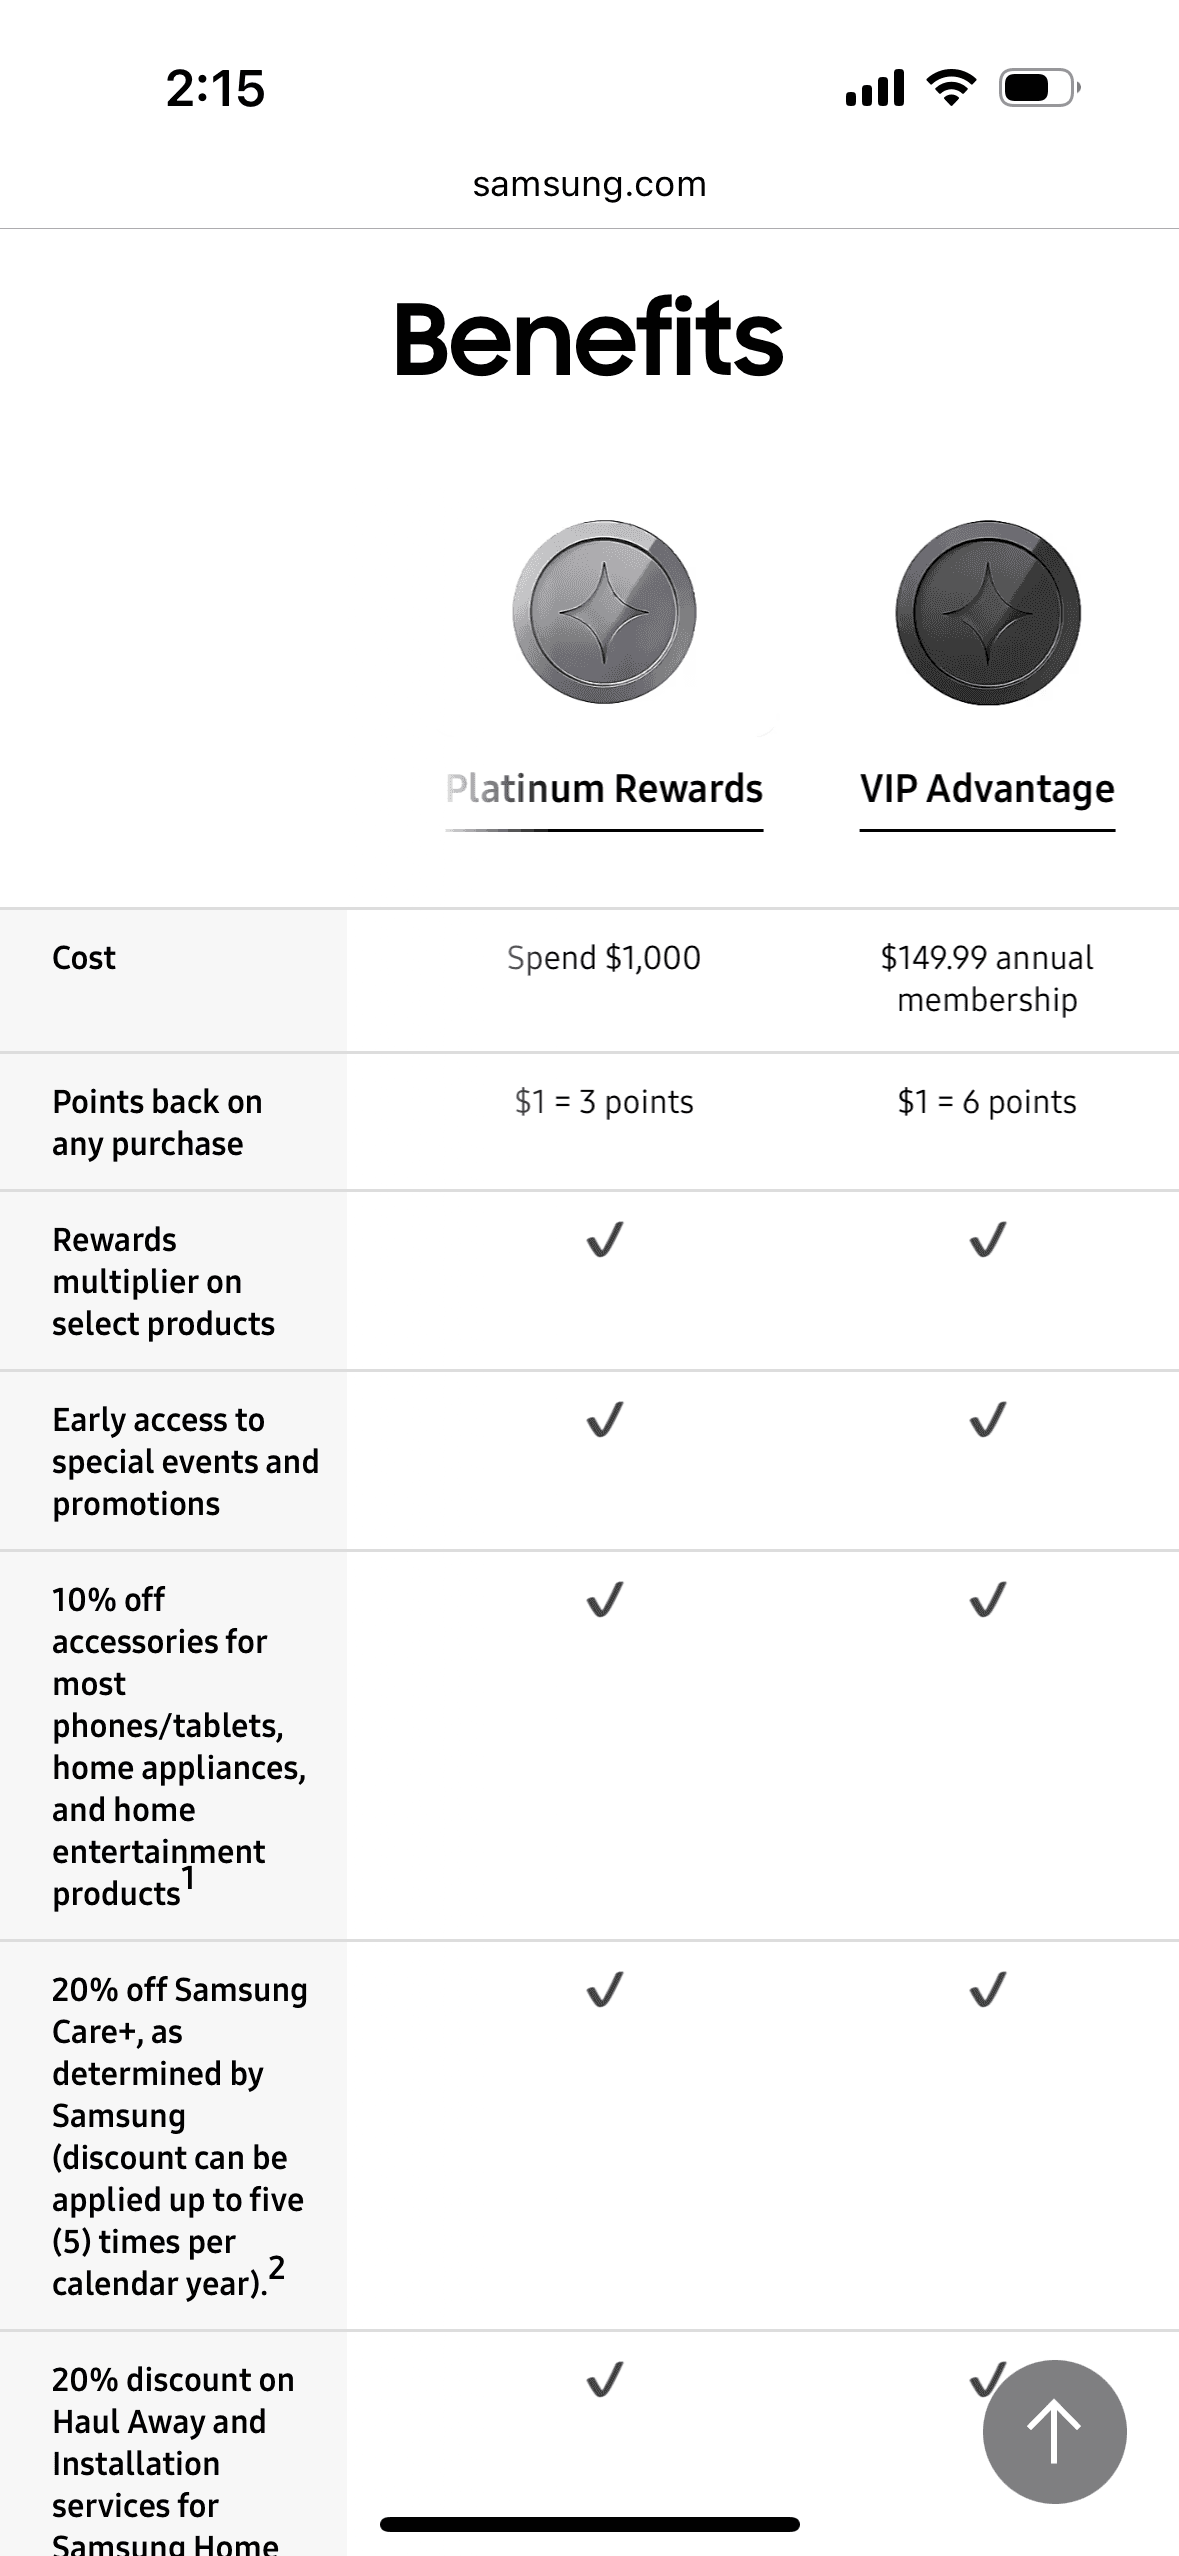Tap the samsung.com address bar

589,184
